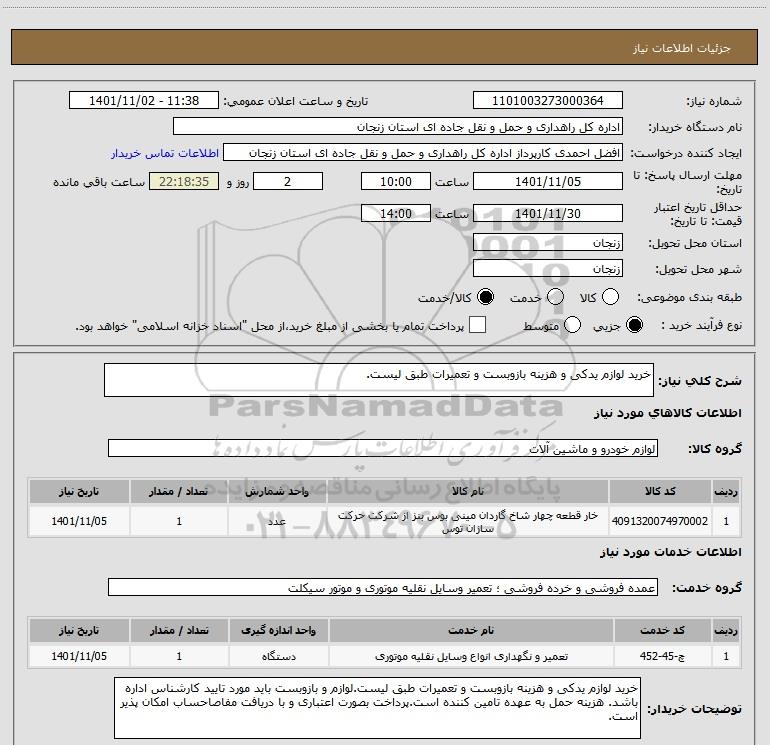The height and width of the screenshot is (745, 770).
Task: Click the goods table need date 1401/11/05
Action: (79, 521)
